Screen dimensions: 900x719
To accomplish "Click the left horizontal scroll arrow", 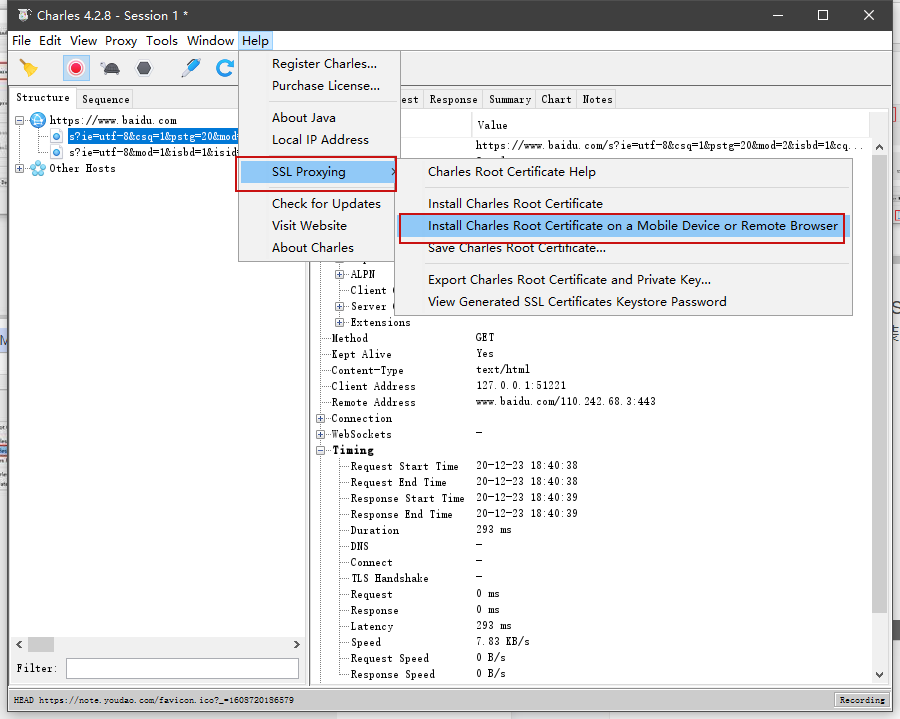I will pos(19,644).
